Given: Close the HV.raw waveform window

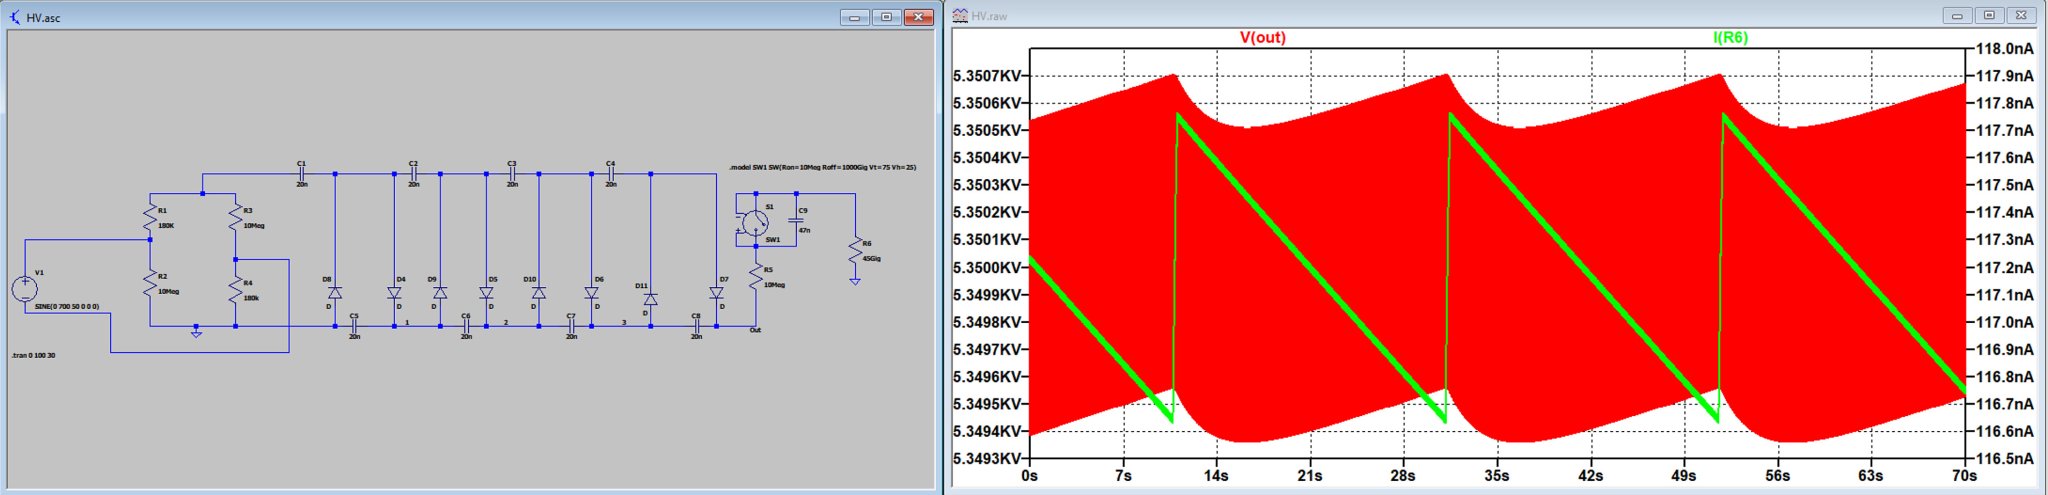Looking at the screenshot, I should click(2021, 15).
